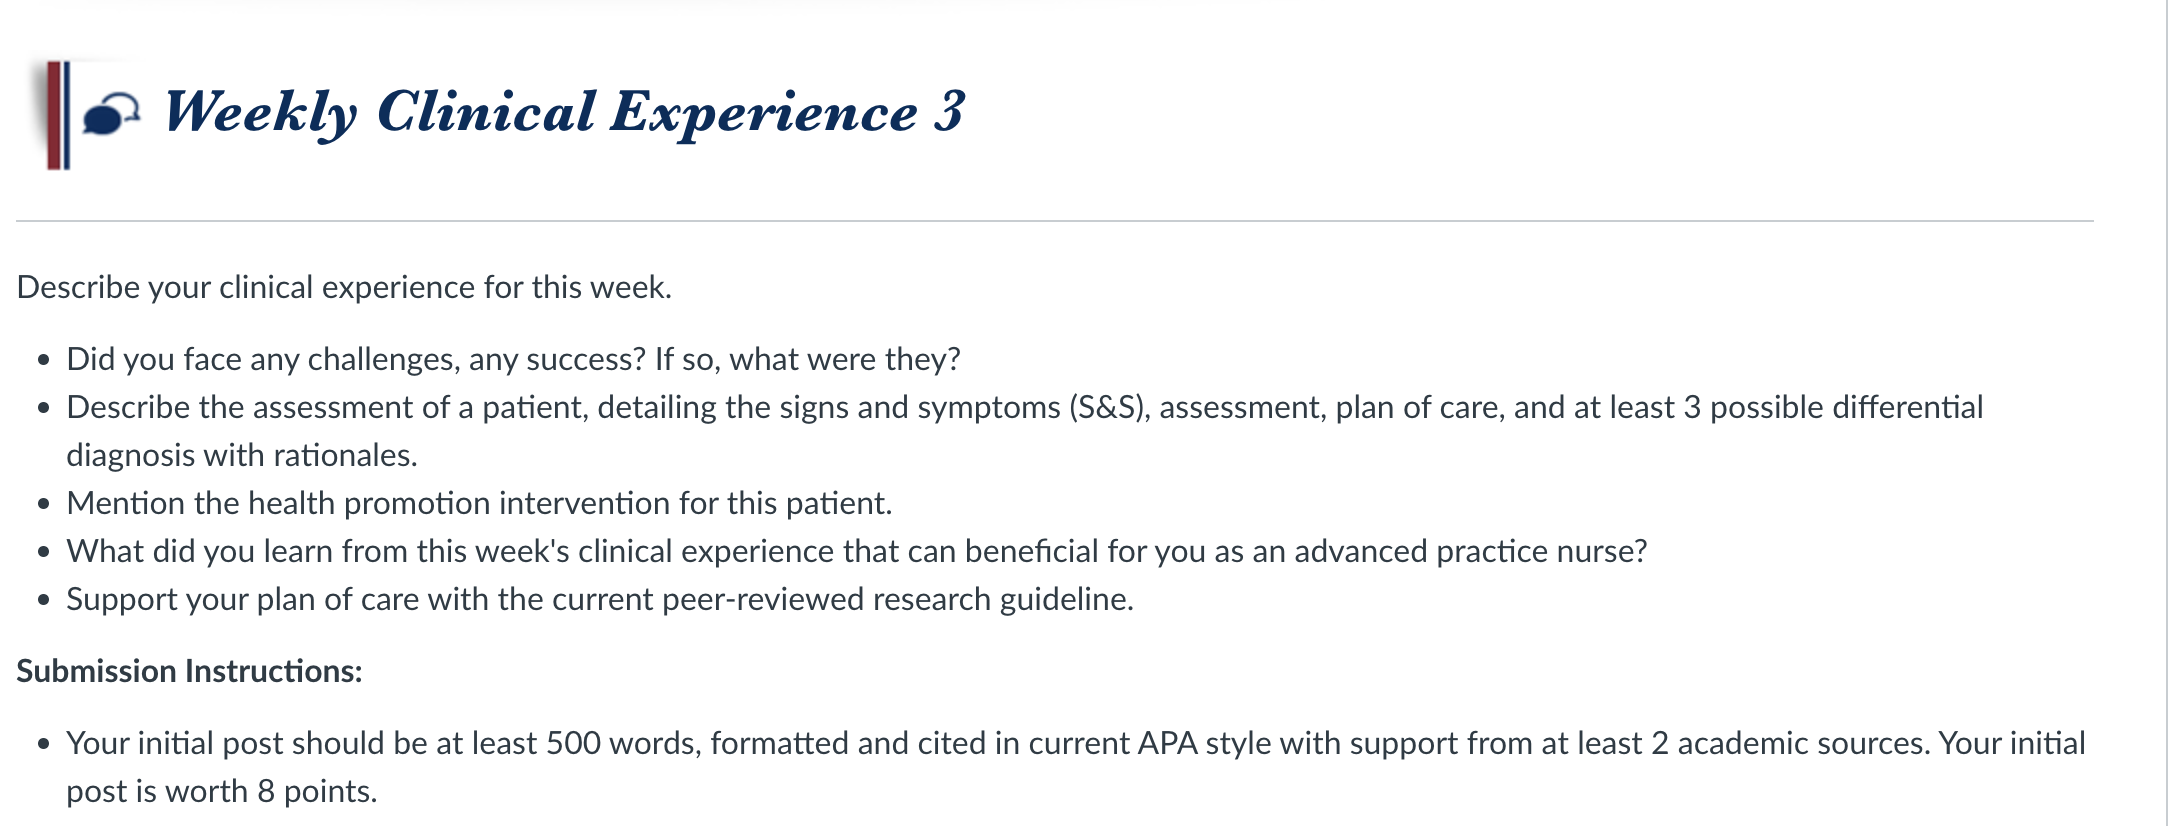Click the peer-reviewed research guideline bullet
The width and height of the screenshot is (2180, 826).
pyautogui.click(x=600, y=599)
